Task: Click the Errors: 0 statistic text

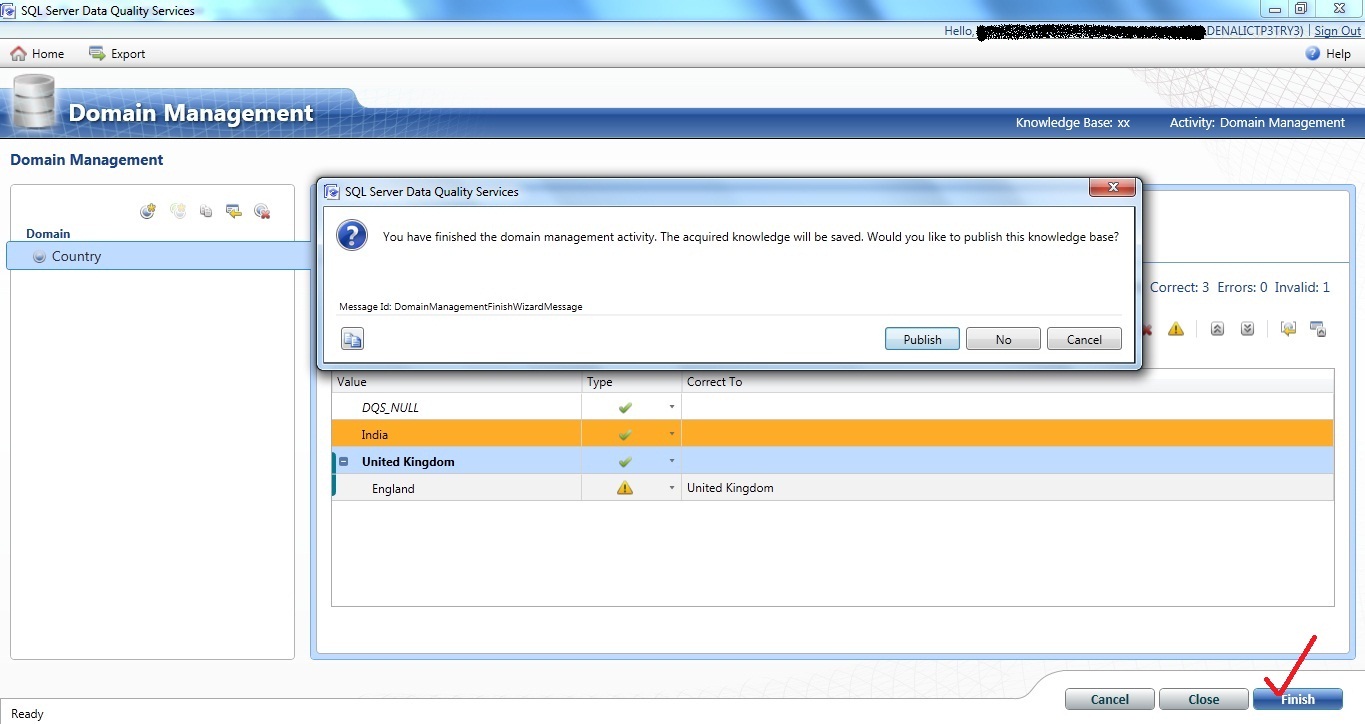Action: 1242,287
